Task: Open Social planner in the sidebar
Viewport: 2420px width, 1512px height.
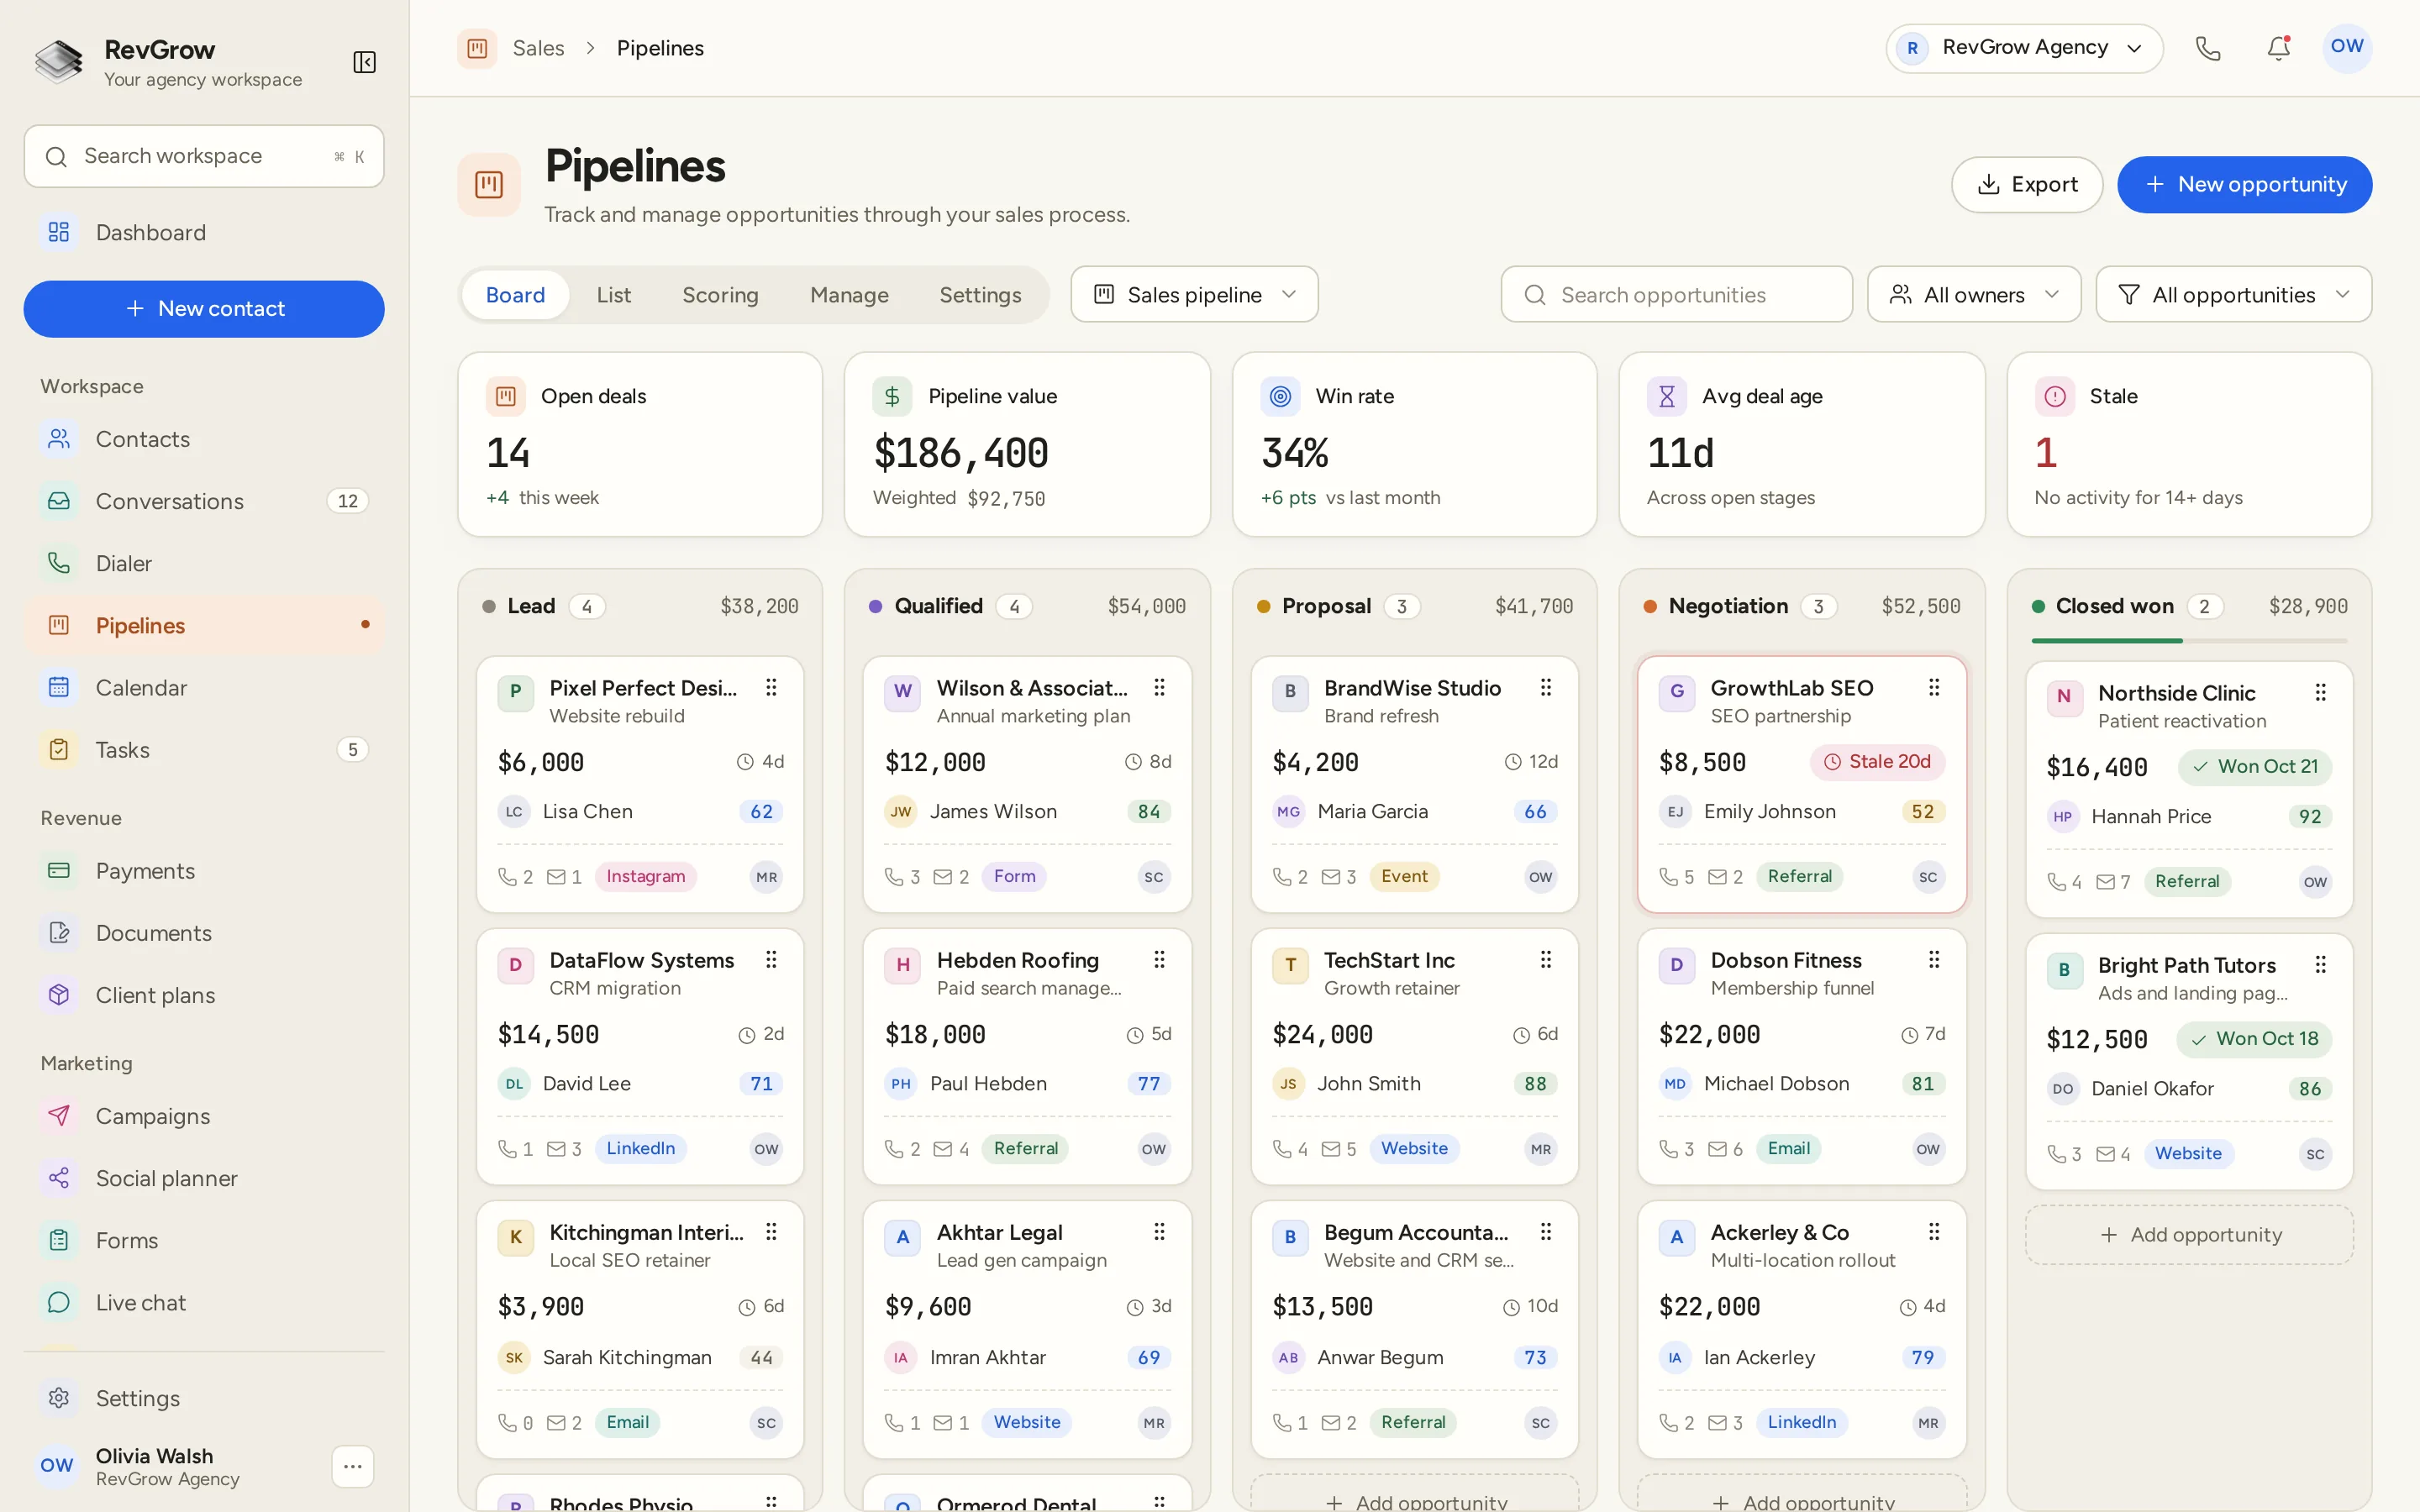Action: pos(204,1178)
